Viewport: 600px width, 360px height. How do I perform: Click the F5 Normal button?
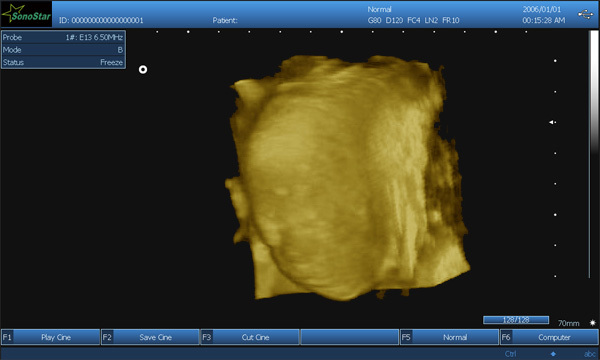tap(450, 337)
